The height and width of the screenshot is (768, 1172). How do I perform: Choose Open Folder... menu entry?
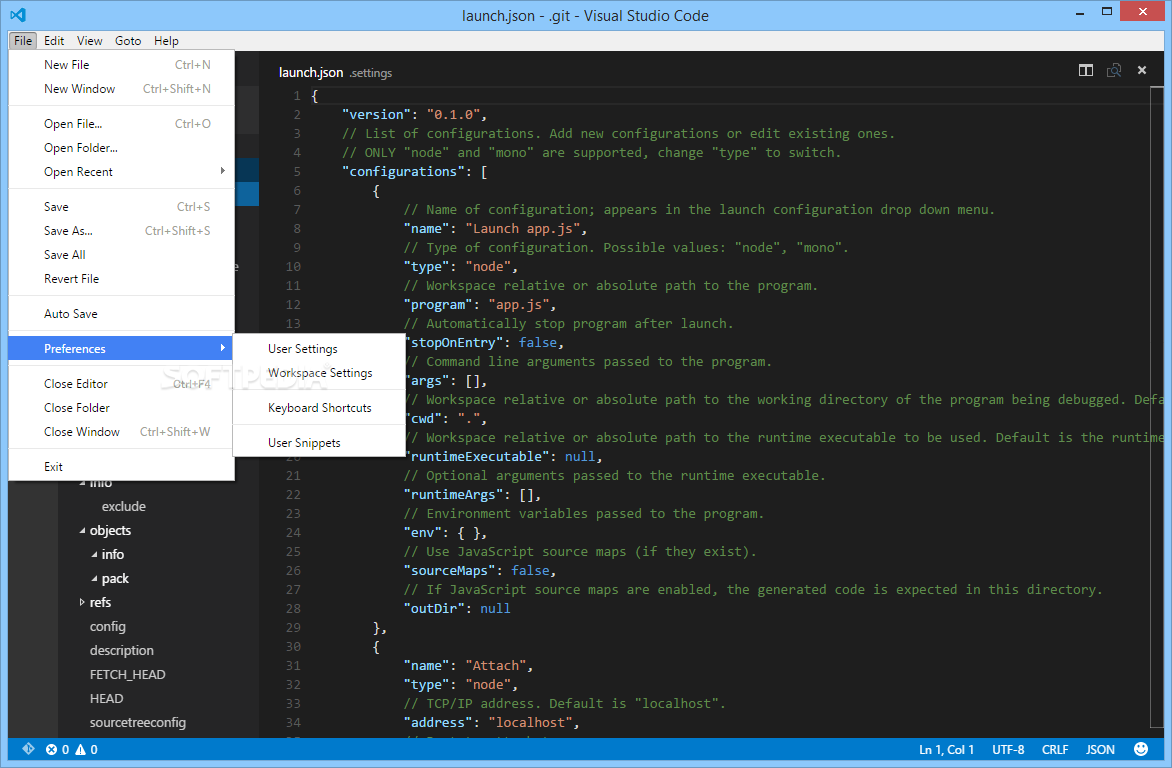click(x=122, y=148)
